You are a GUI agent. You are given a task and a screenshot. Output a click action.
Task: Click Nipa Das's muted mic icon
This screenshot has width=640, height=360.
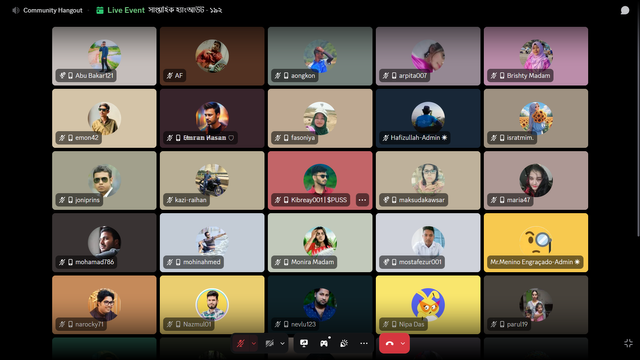point(386,324)
